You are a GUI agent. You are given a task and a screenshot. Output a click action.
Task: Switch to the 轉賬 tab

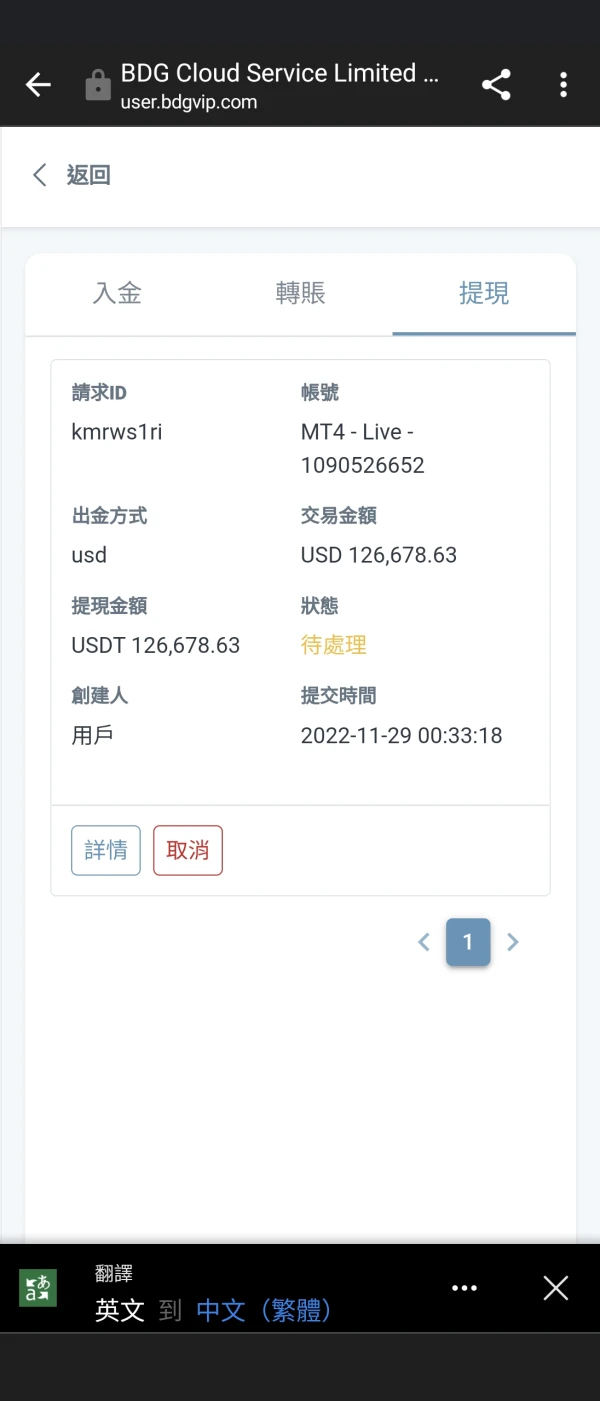point(299,293)
